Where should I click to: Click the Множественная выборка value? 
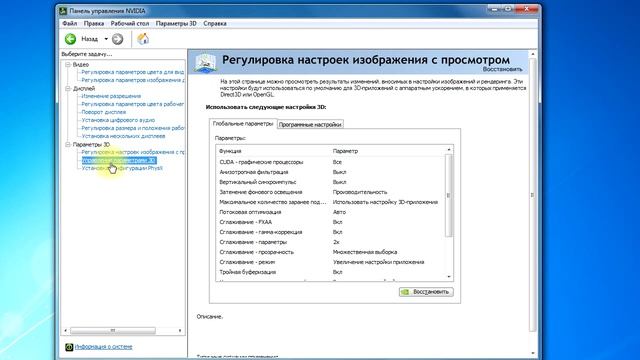pos(365,252)
